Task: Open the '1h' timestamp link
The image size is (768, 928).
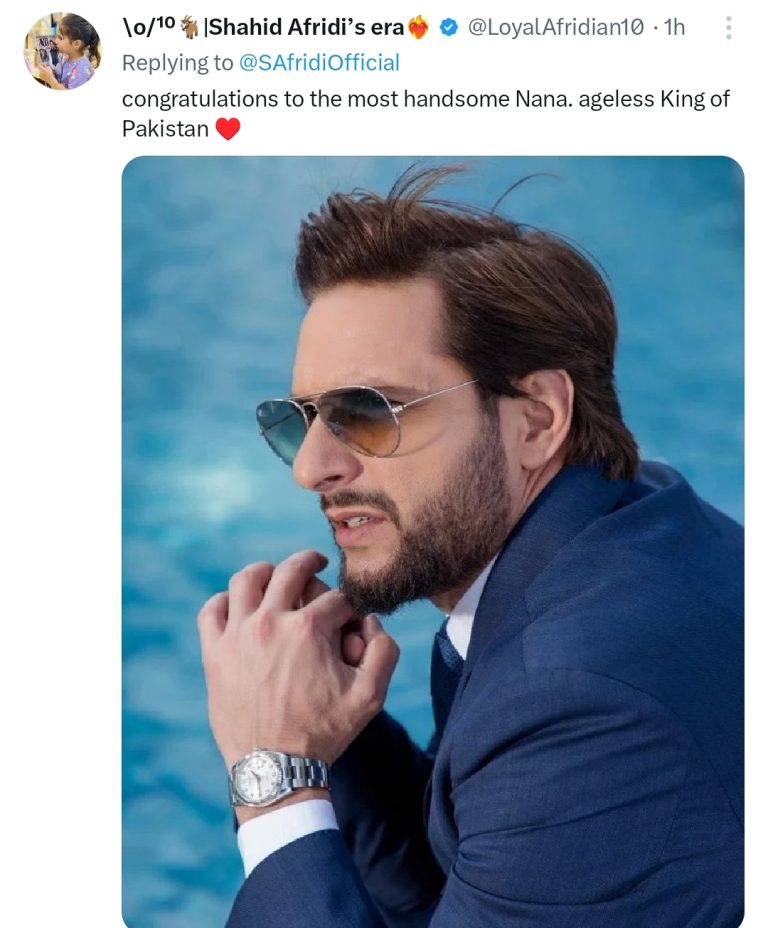Action: [674, 28]
